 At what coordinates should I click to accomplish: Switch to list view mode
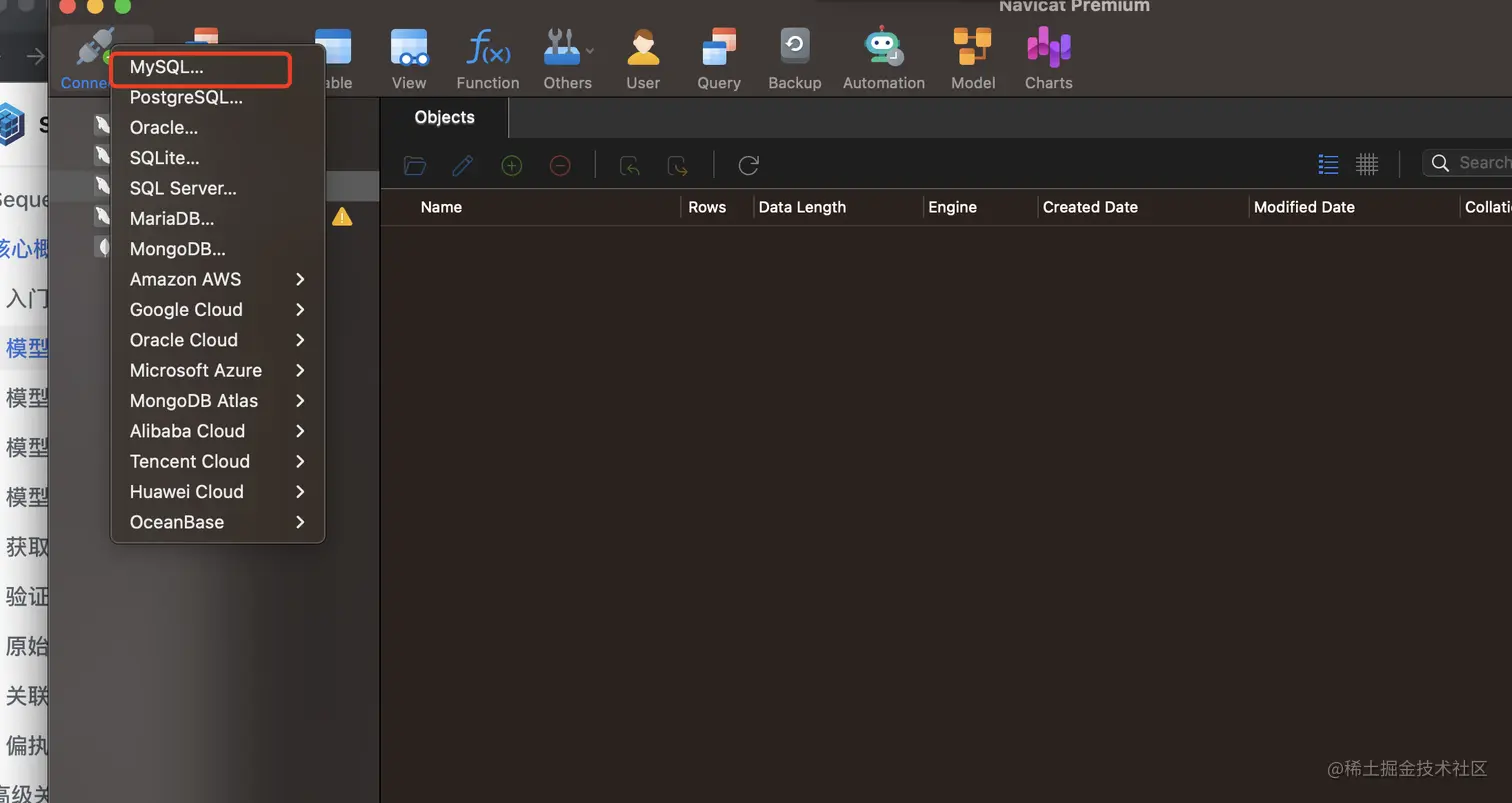(x=1328, y=164)
